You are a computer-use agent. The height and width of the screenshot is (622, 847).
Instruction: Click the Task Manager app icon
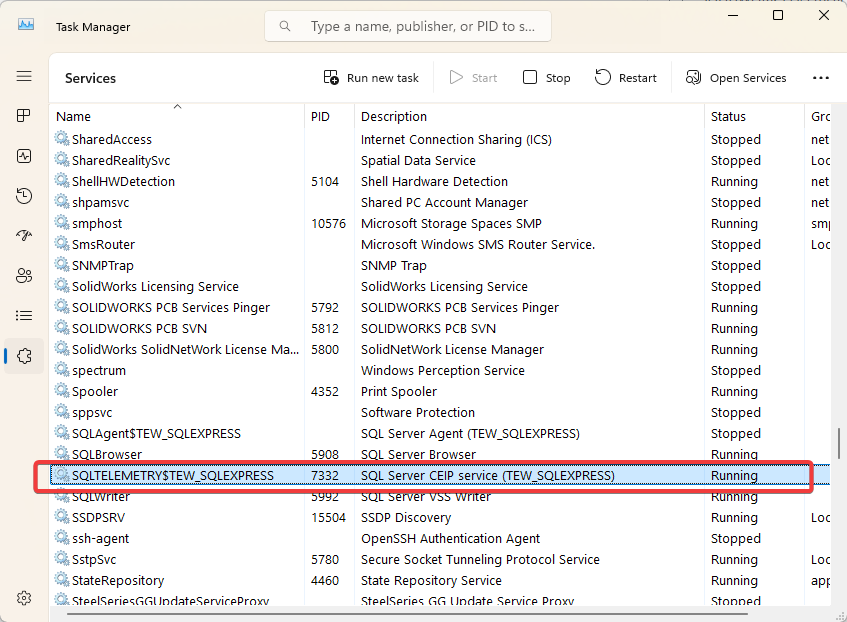point(25,24)
